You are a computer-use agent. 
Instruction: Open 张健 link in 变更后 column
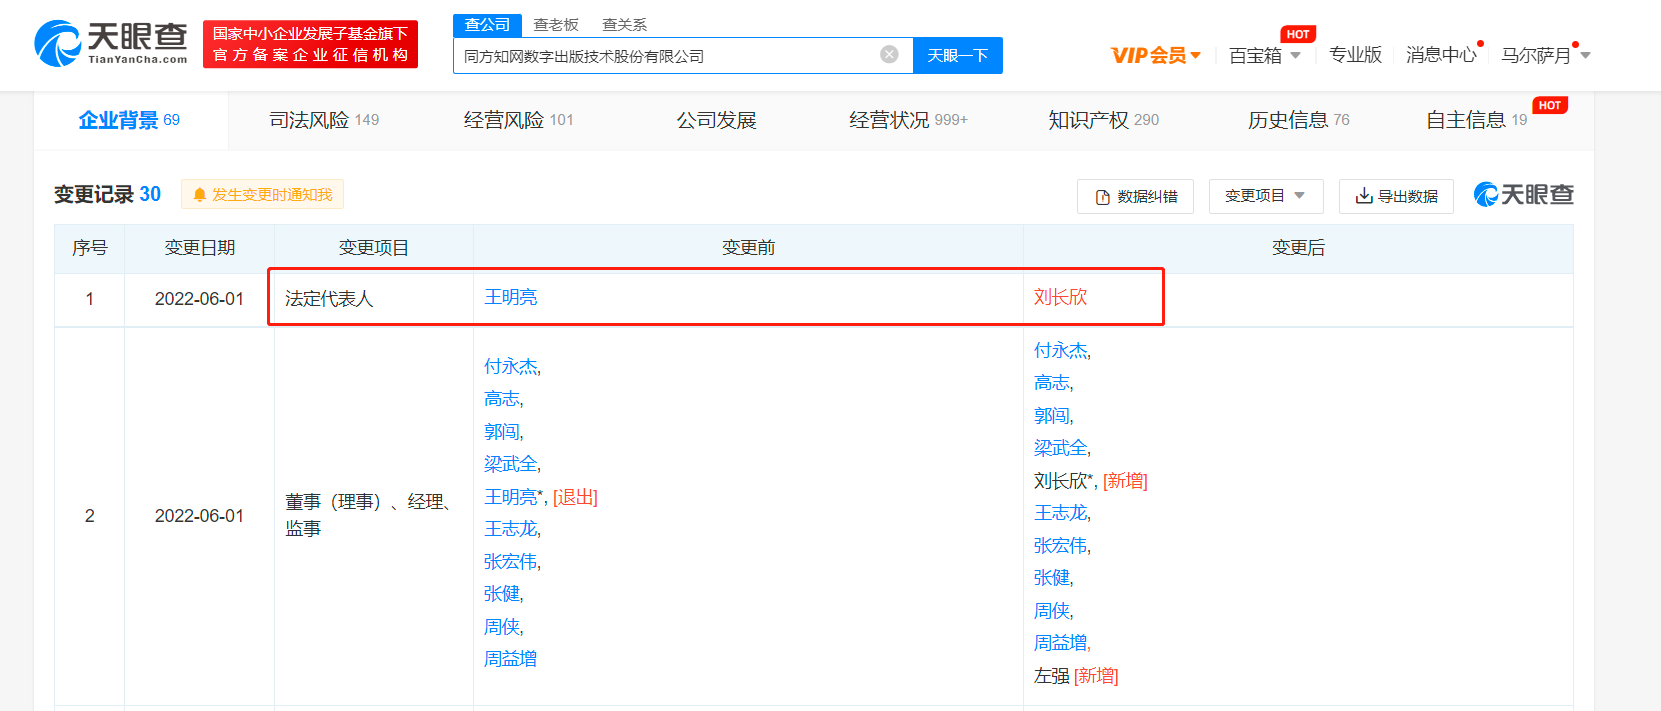click(1052, 578)
